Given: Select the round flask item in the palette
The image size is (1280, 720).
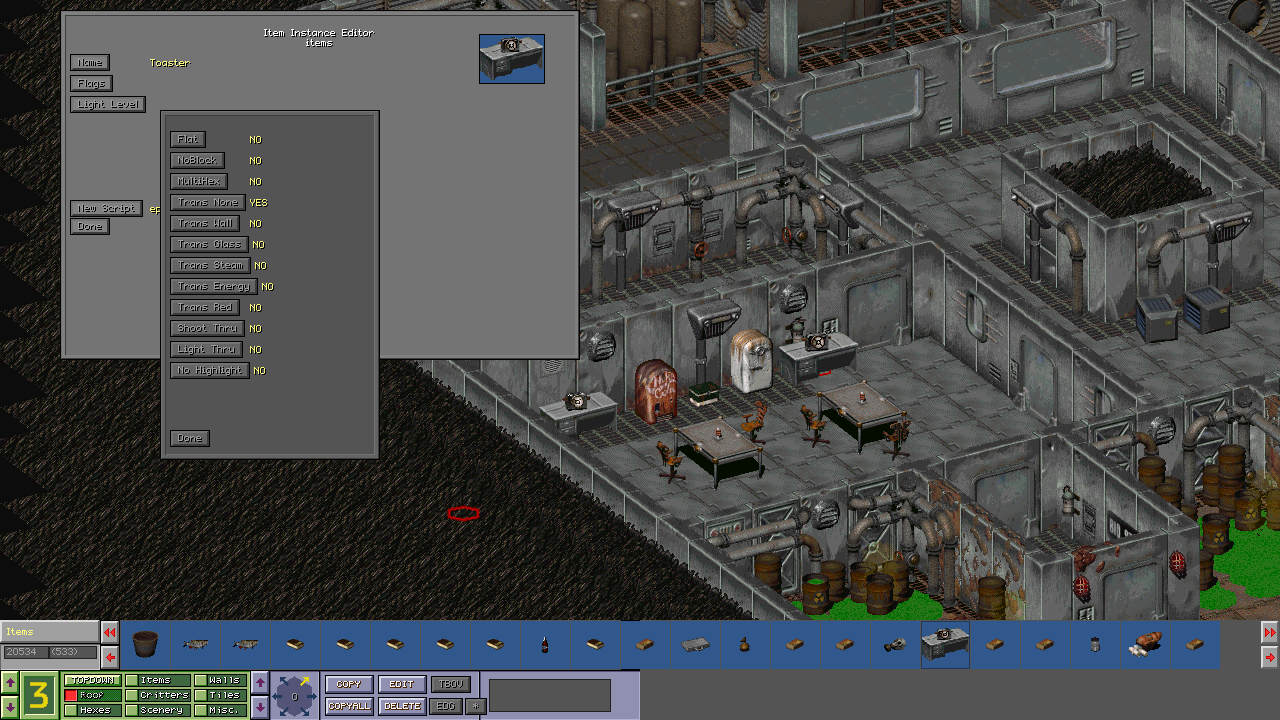Looking at the screenshot, I should [745, 645].
